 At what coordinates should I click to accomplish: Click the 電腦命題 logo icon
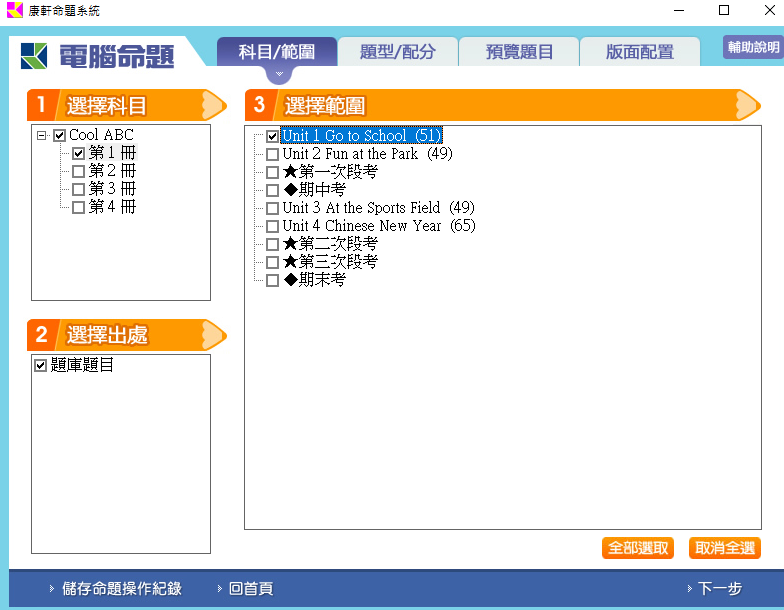pos(35,55)
